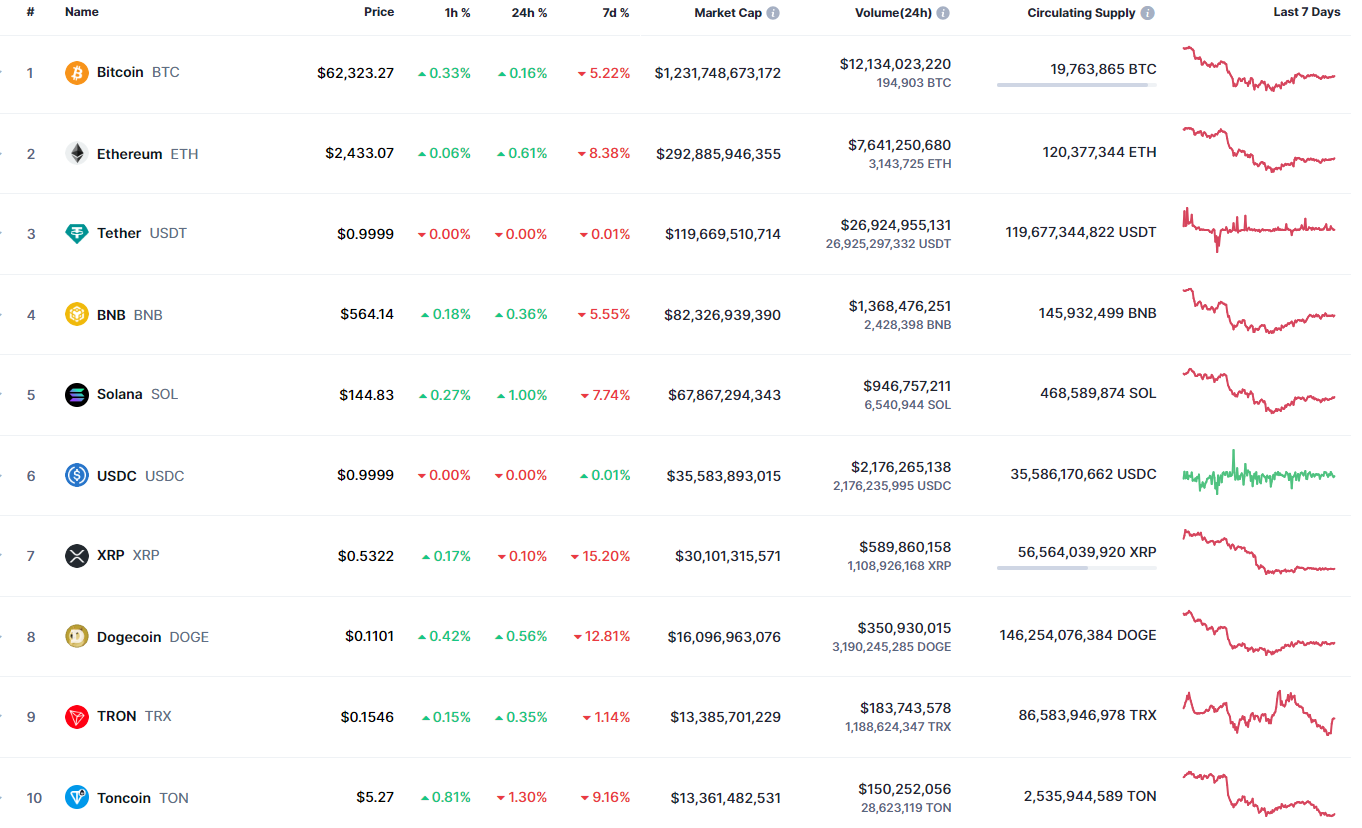
Task: Click the Volume(24h) info icon
Action: pos(943,13)
